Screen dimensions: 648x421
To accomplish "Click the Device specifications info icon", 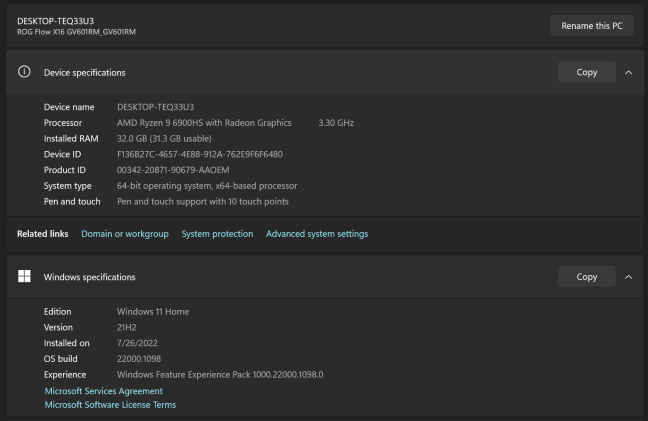I will (24, 72).
